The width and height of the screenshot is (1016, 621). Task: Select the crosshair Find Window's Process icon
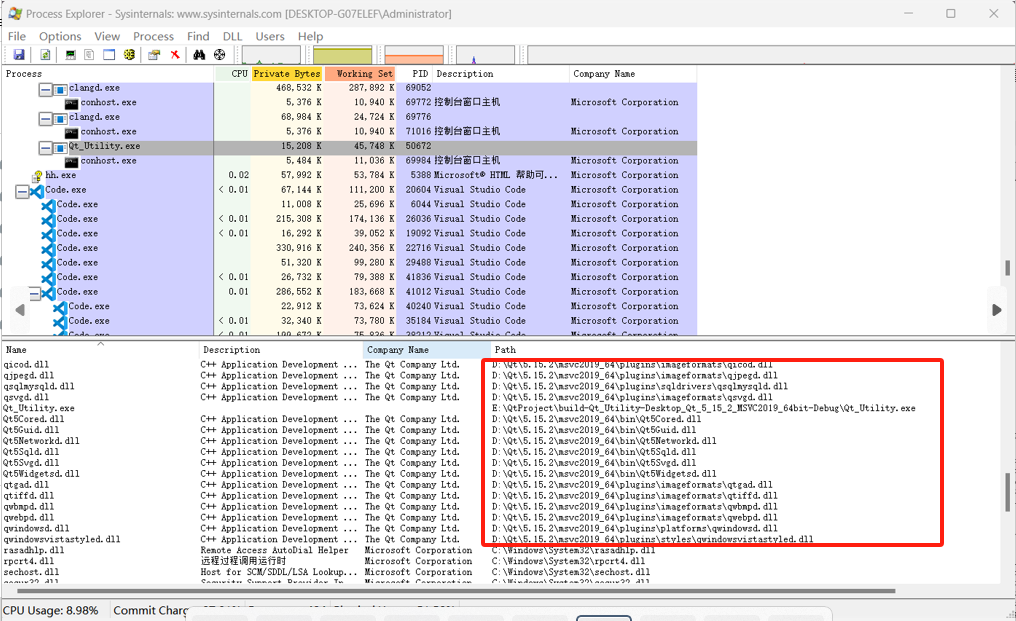(220, 55)
